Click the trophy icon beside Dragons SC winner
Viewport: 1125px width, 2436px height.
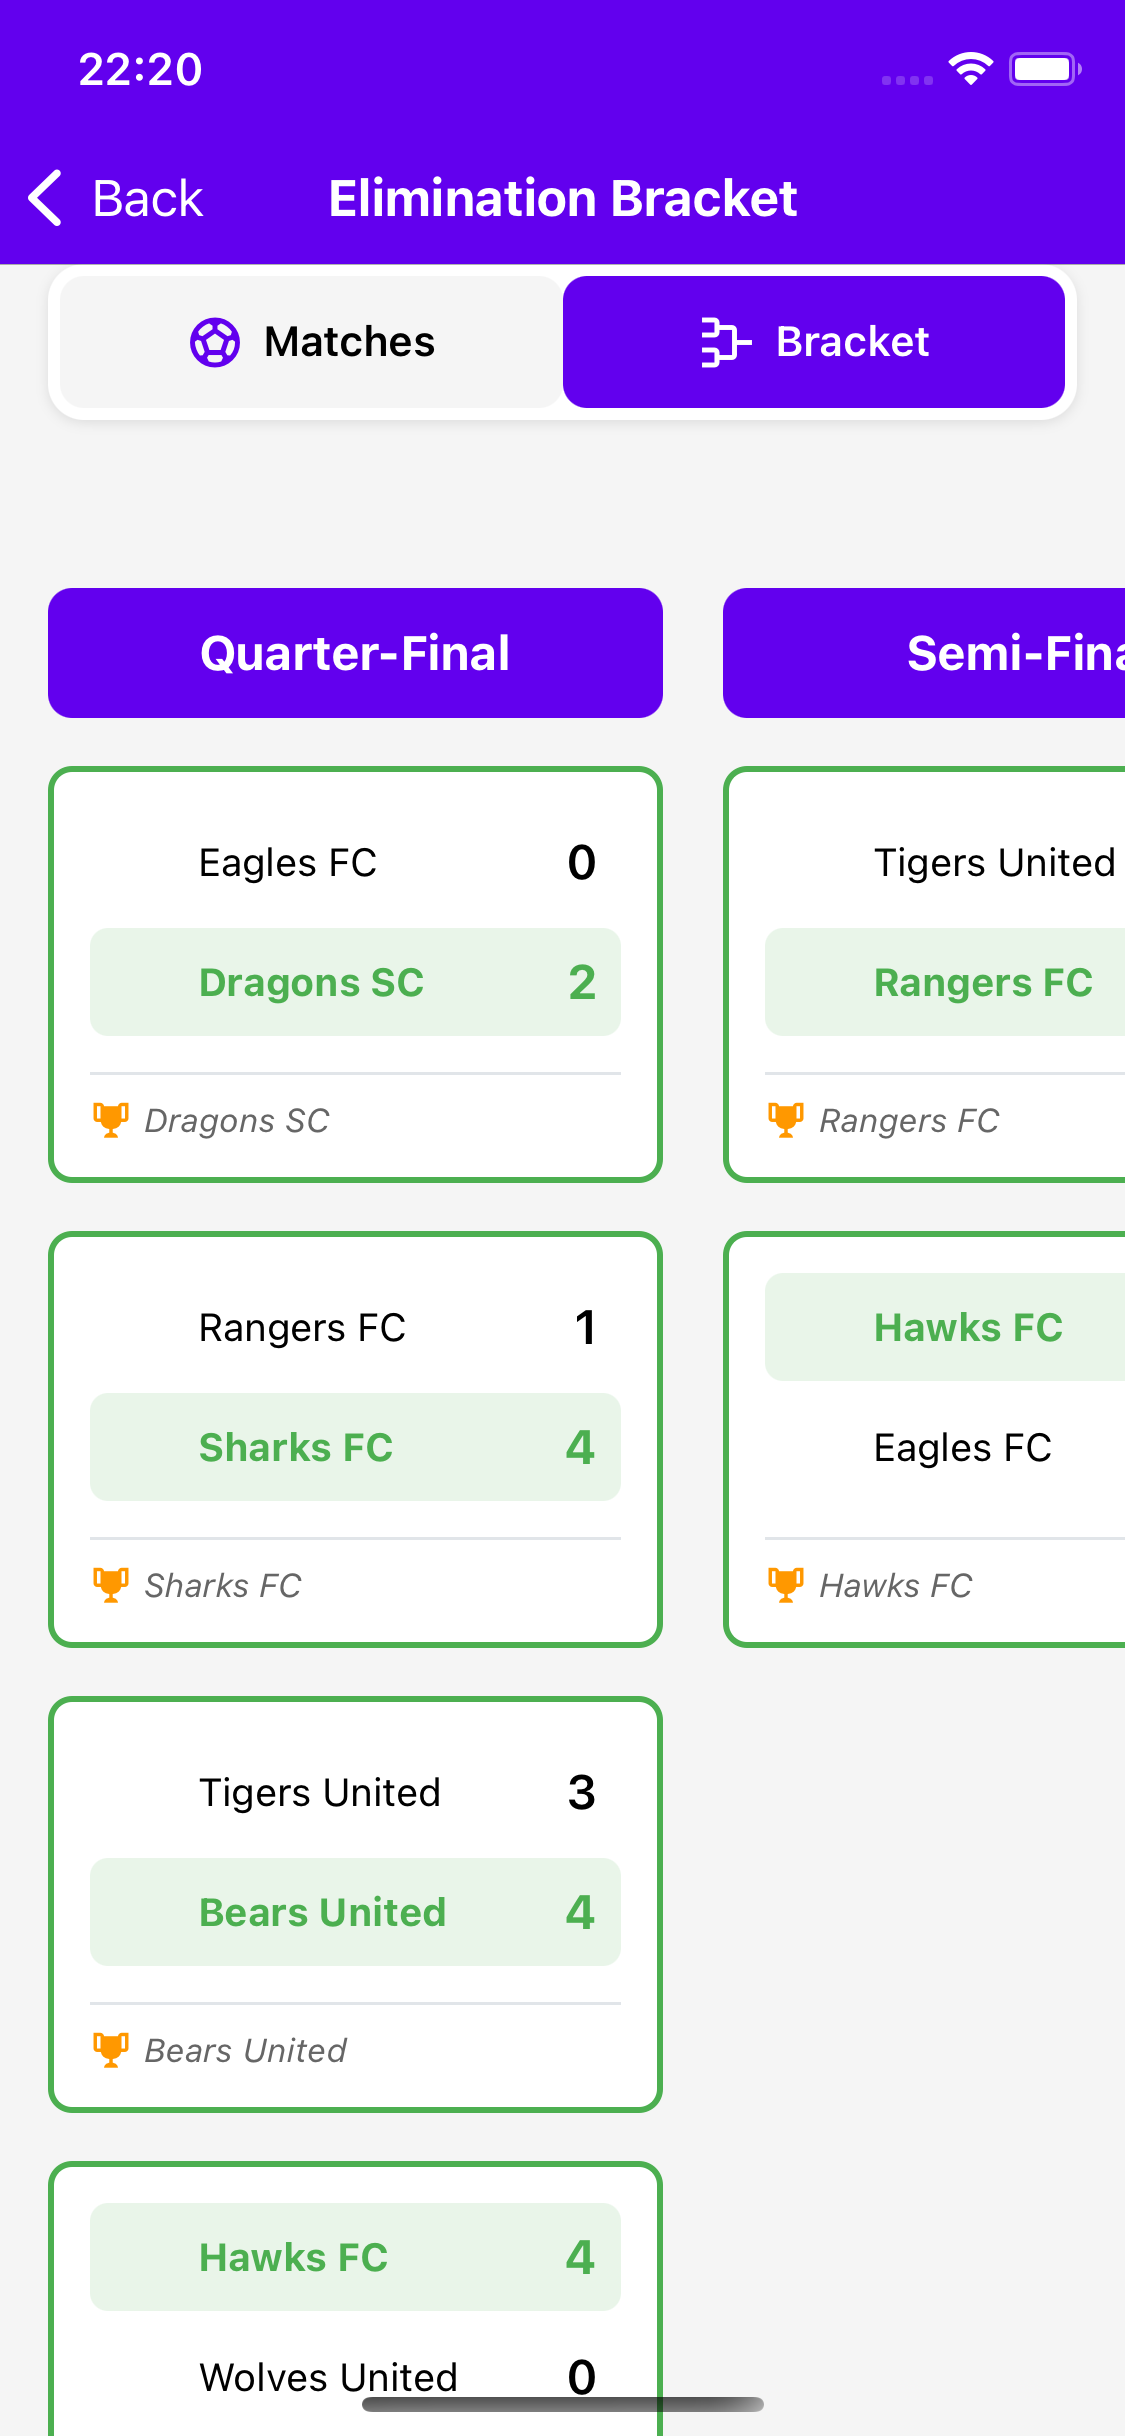110,1117
